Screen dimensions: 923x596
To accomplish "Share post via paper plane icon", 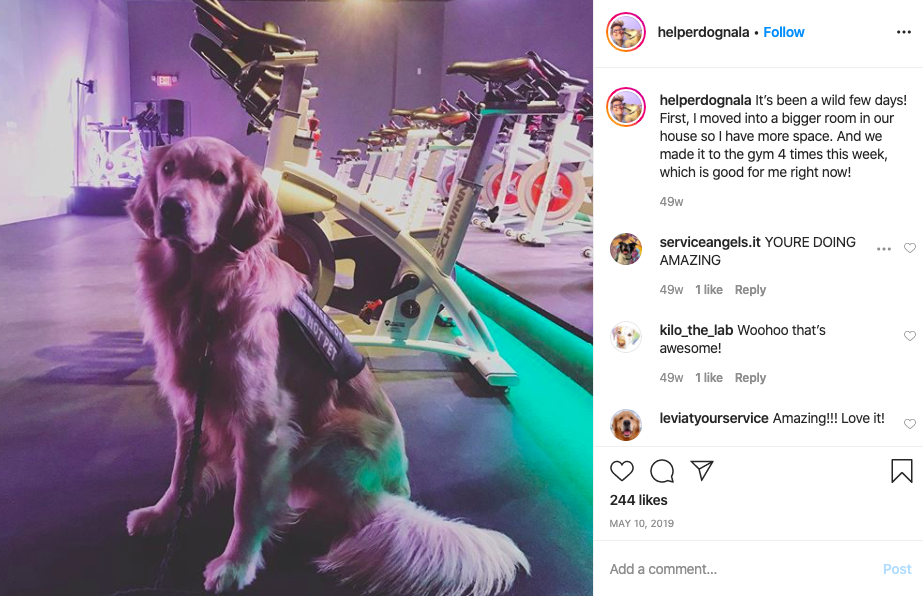I will (702, 471).
